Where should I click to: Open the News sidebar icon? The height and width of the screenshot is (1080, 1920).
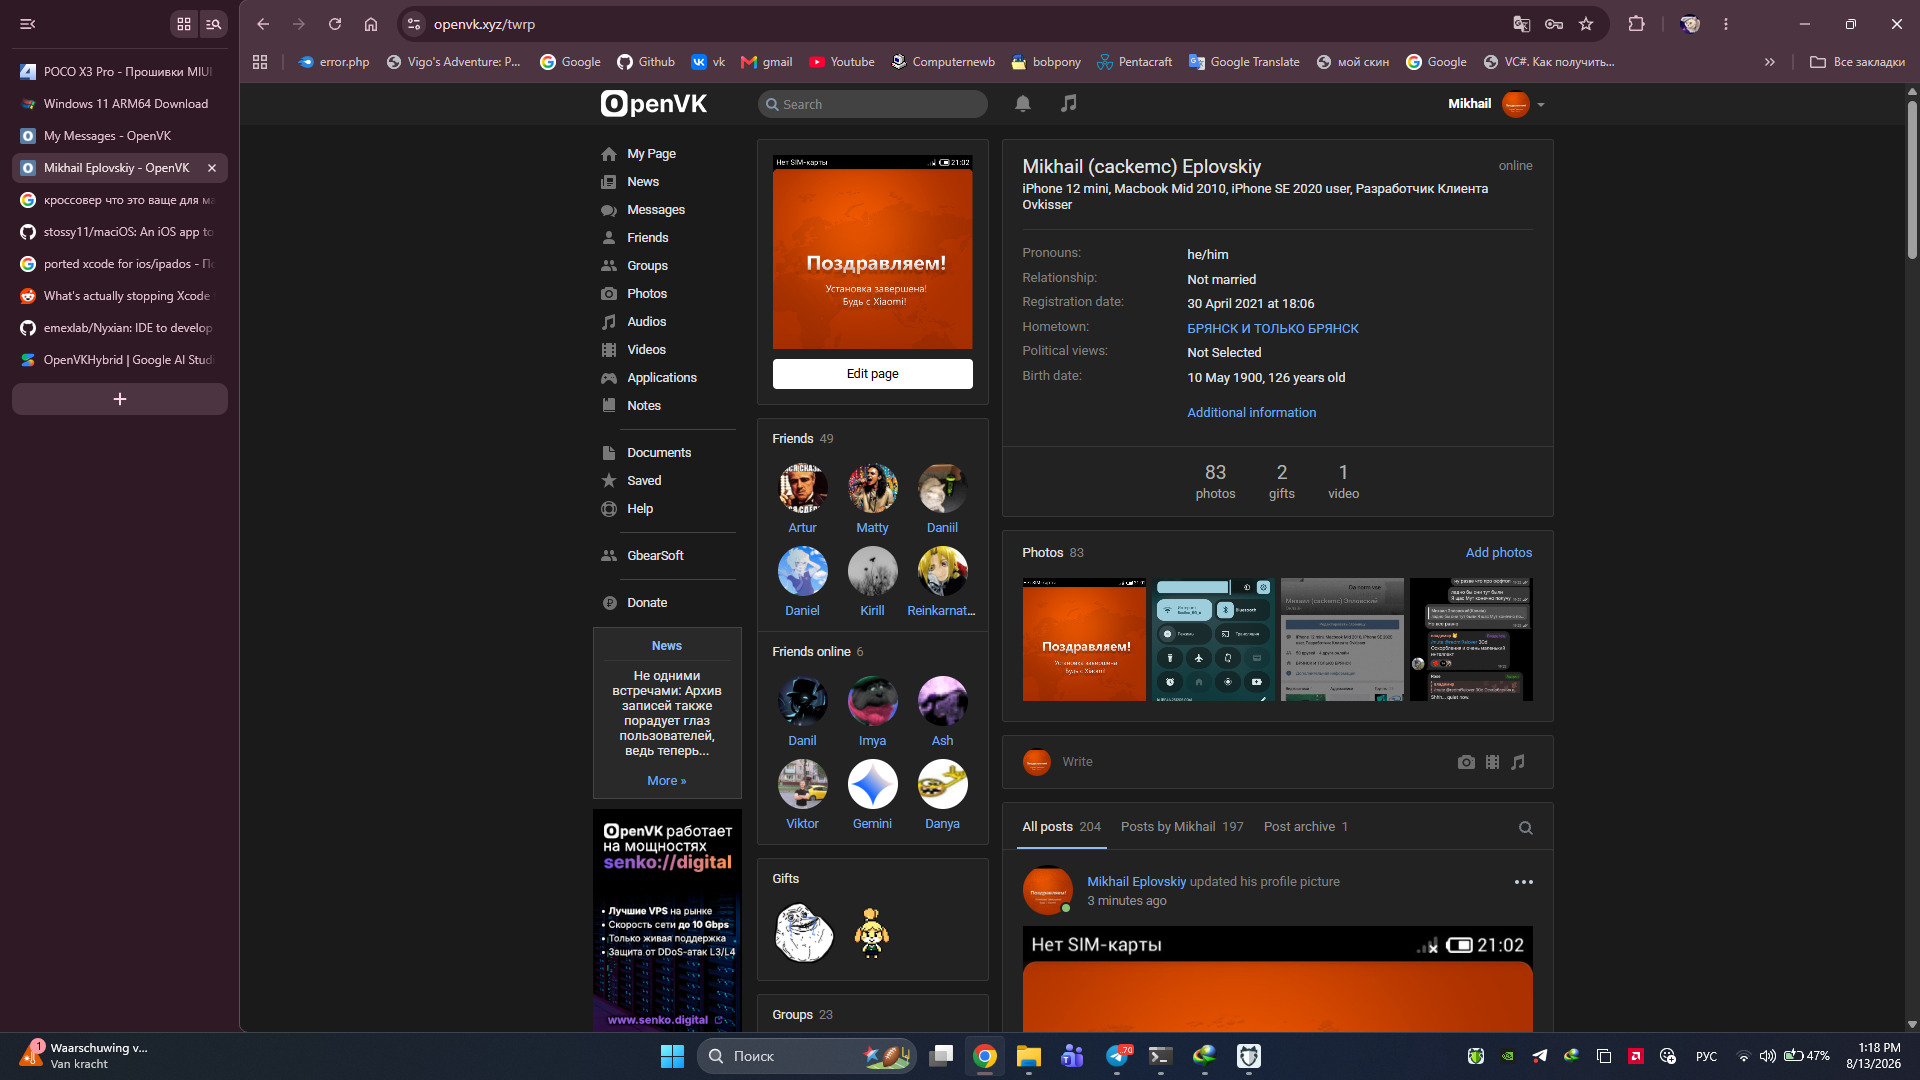pos(609,182)
